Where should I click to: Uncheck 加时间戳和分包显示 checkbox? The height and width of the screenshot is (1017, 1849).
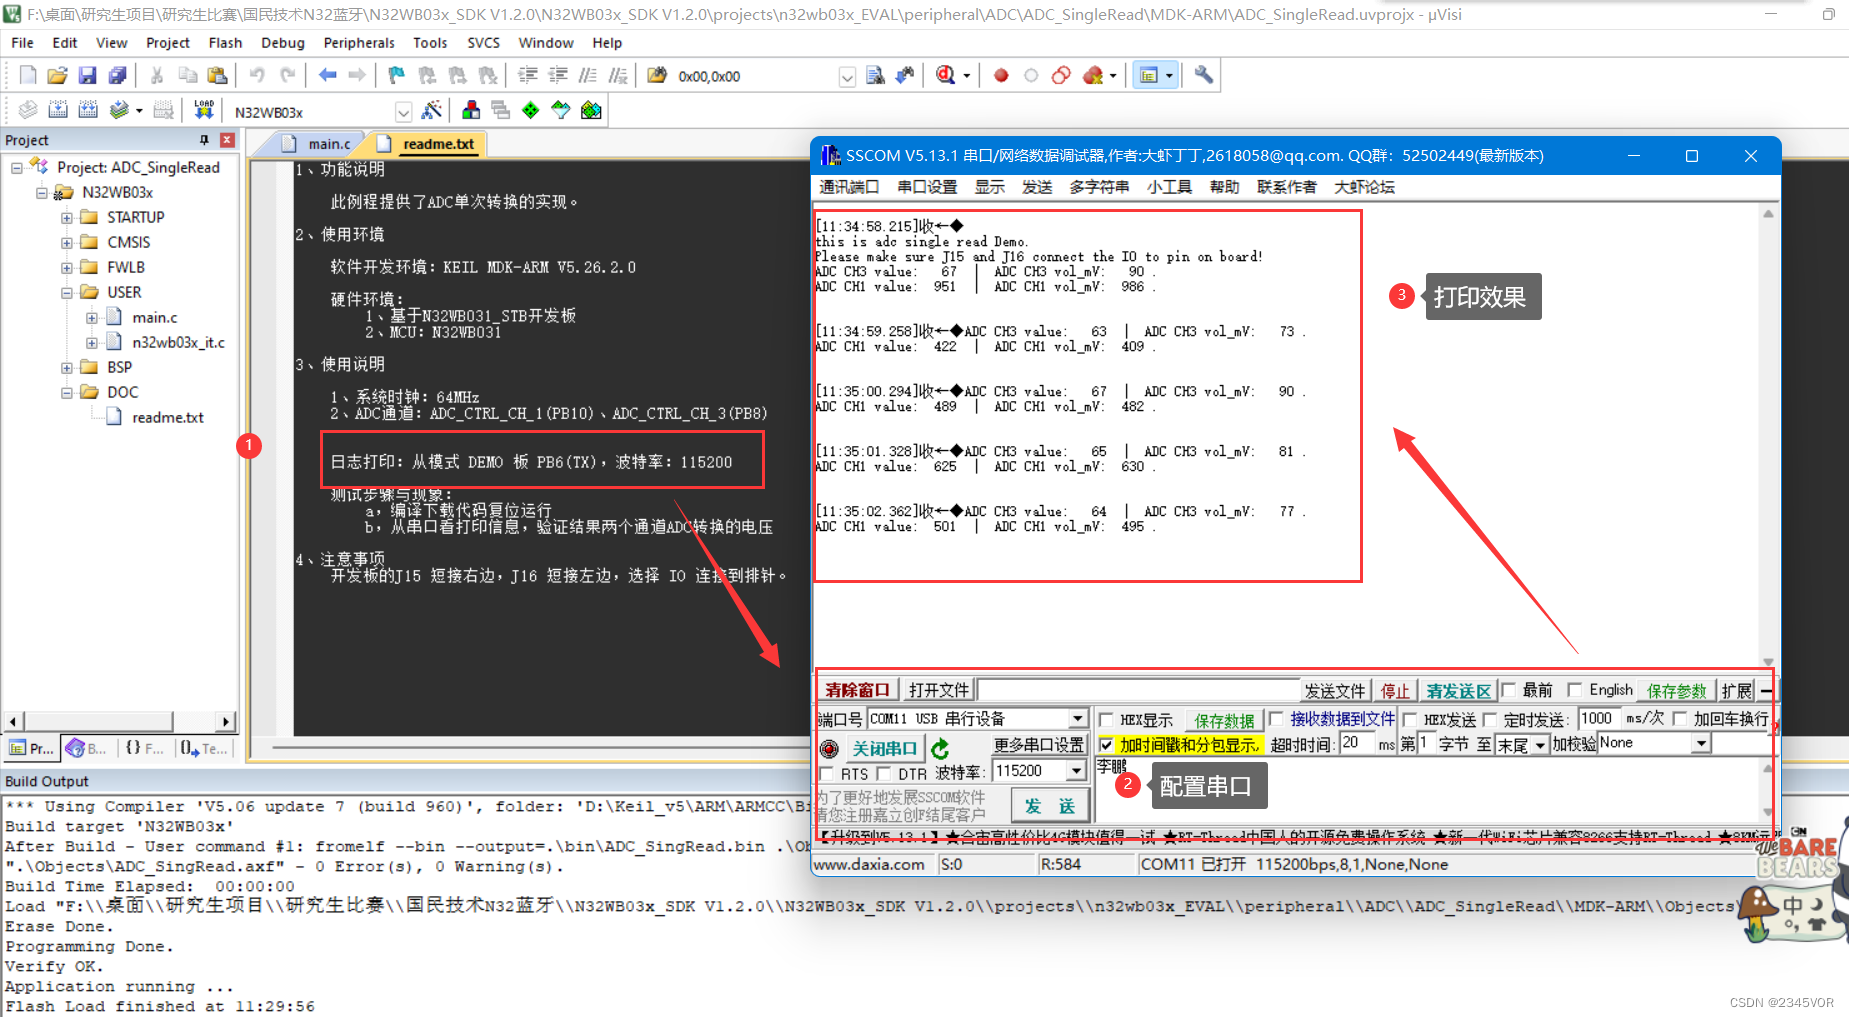coord(1106,745)
